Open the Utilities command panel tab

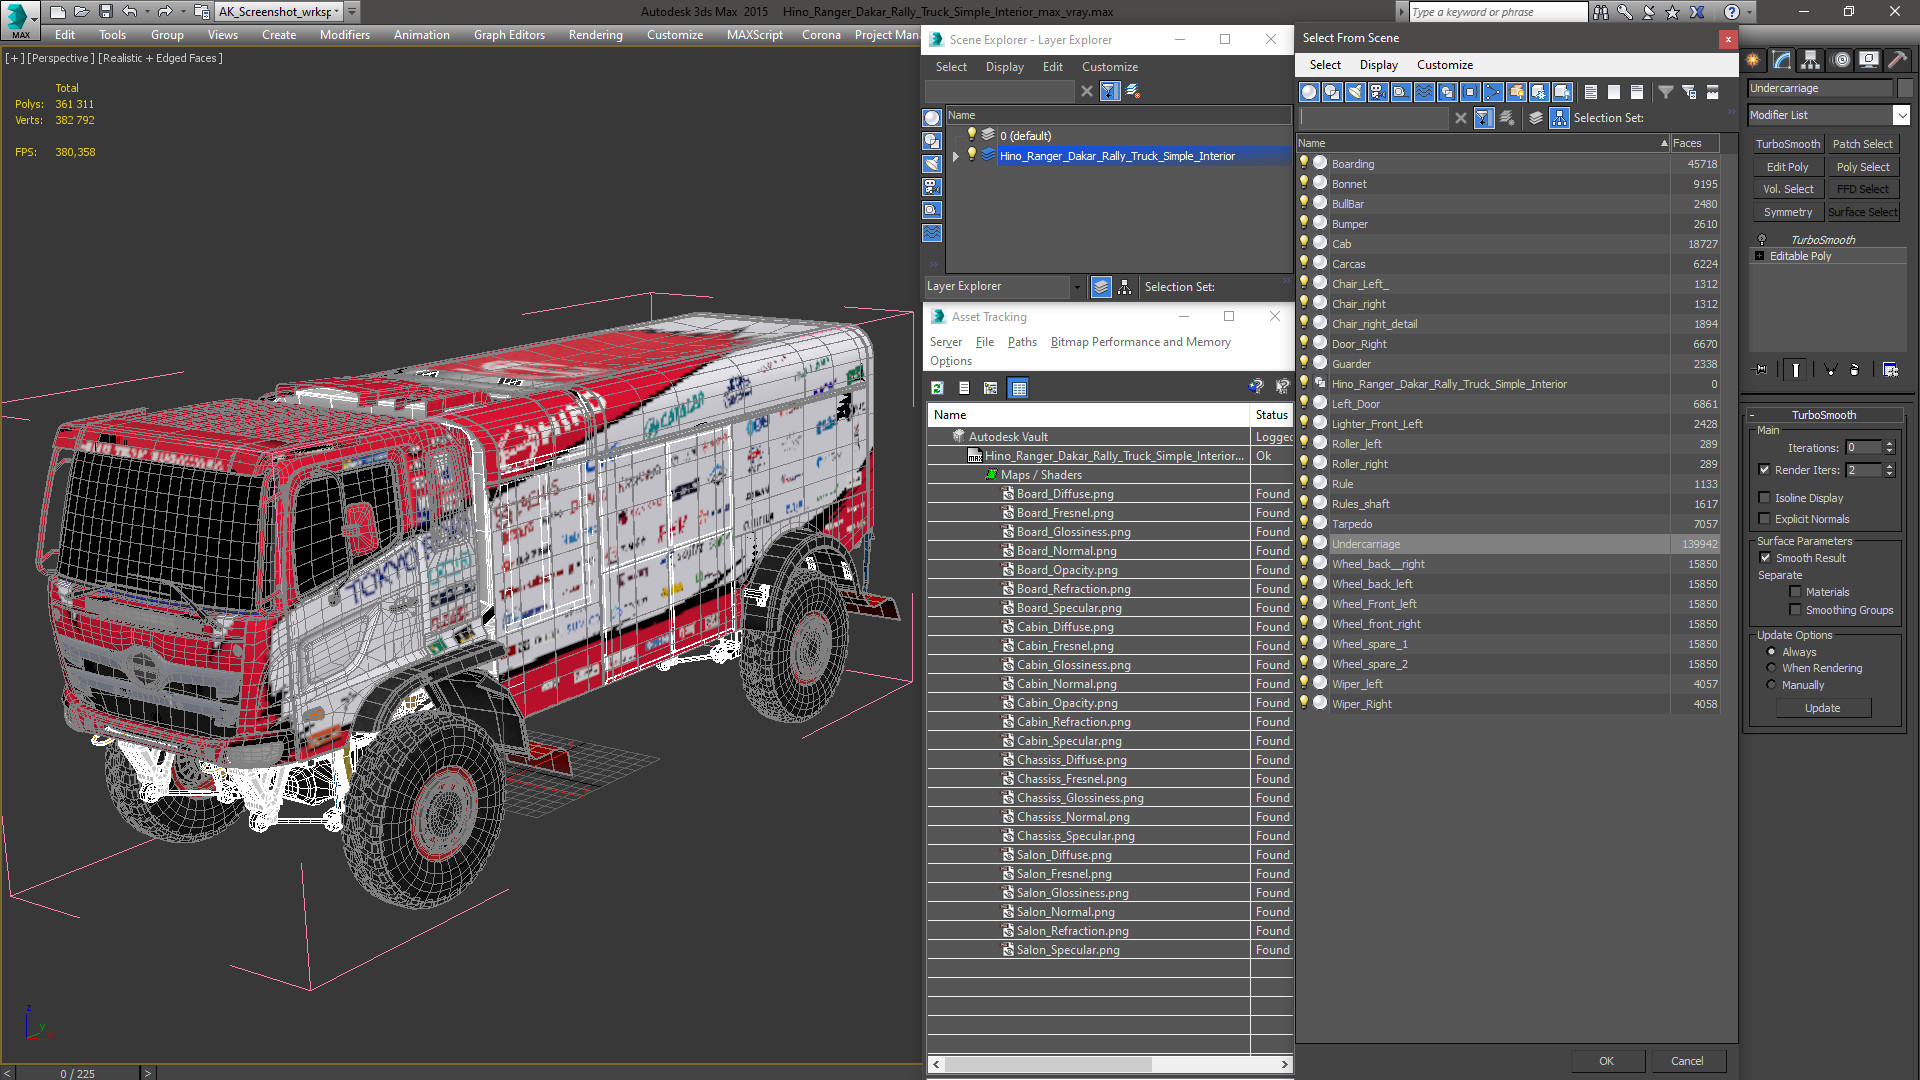pyautogui.click(x=1897, y=60)
